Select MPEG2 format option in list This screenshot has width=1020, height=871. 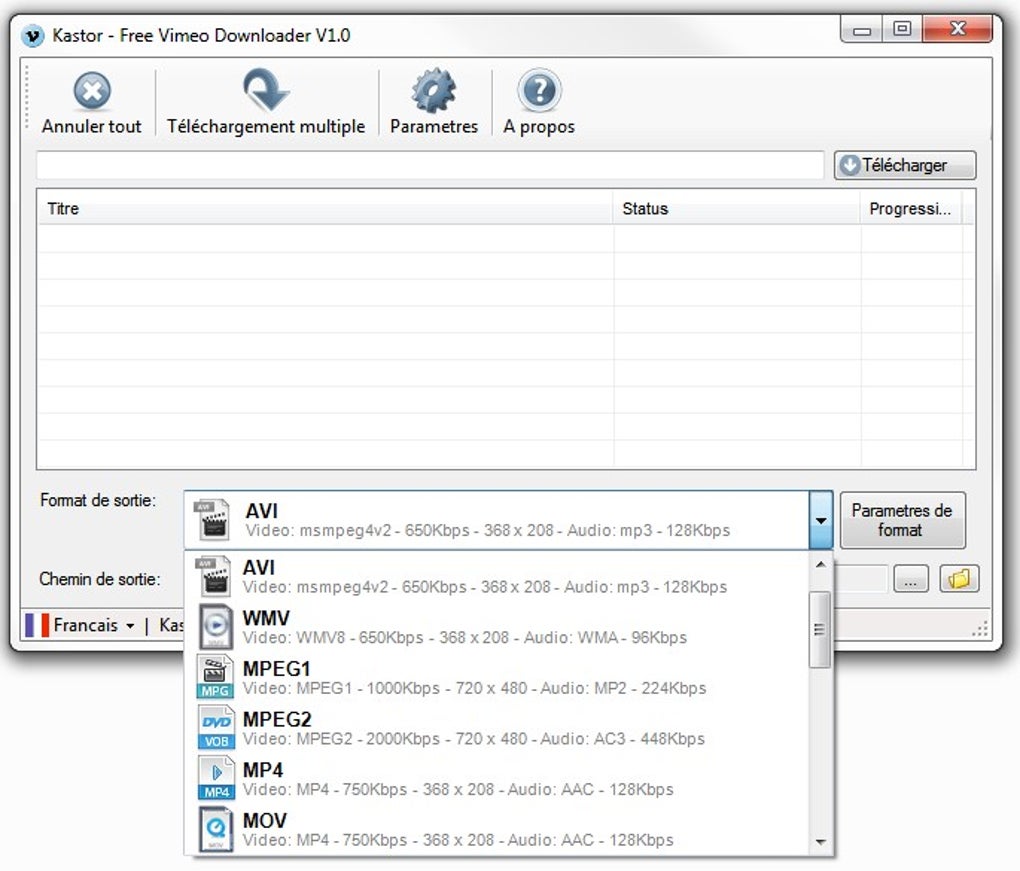pos(498,729)
